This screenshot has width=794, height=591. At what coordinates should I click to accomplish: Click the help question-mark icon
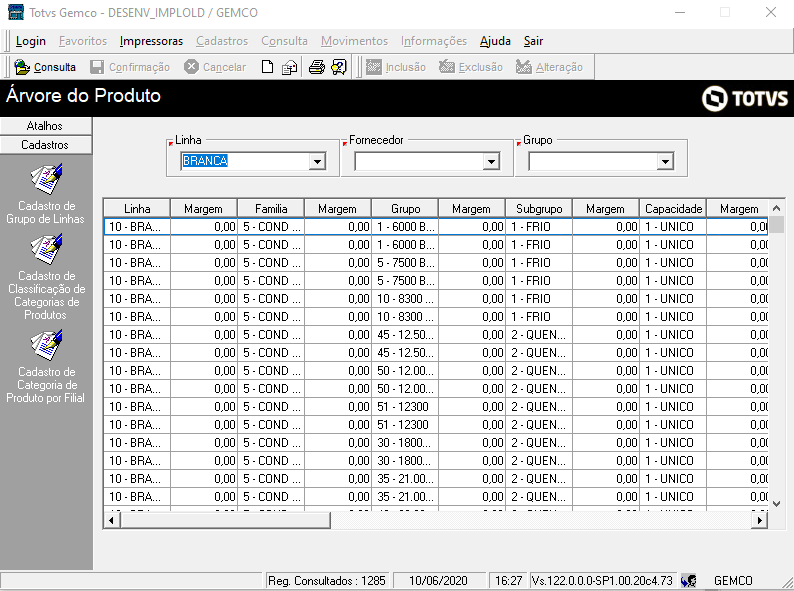pos(339,67)
